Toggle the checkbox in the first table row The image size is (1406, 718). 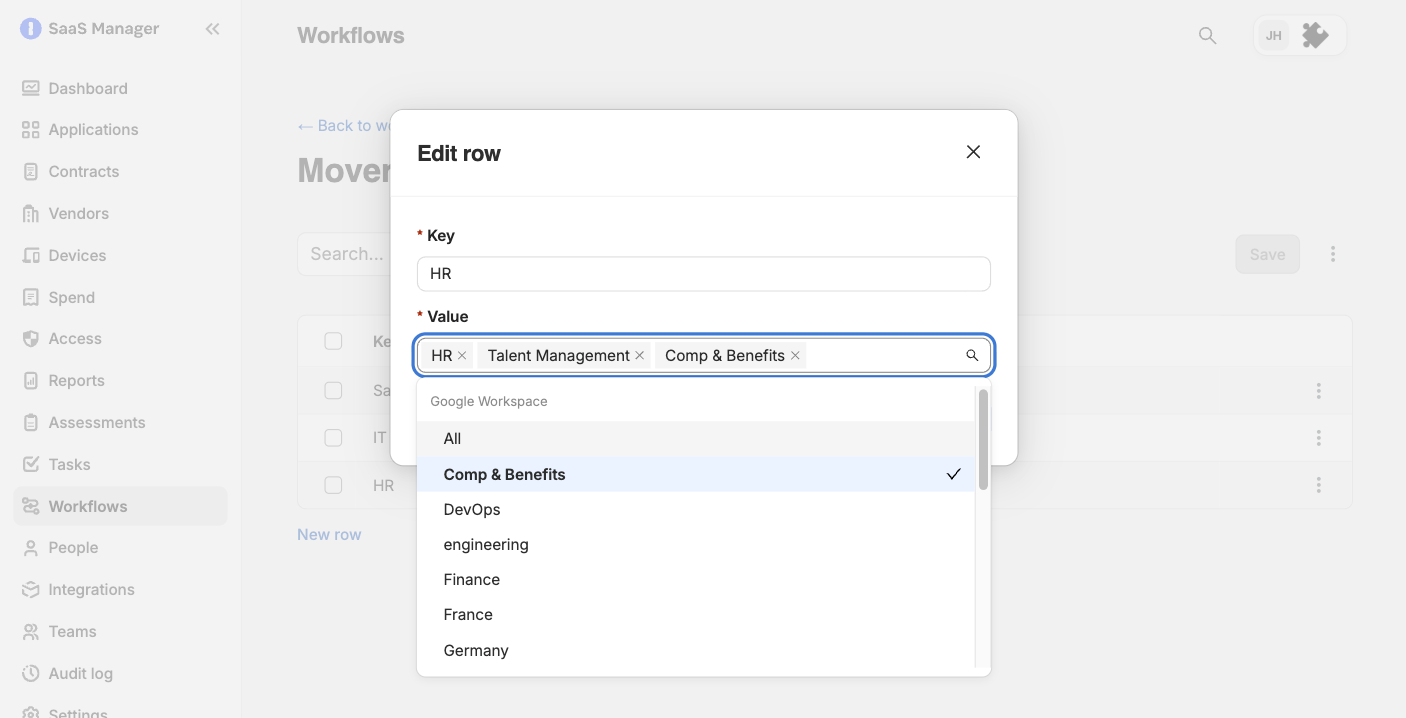(x=333, y=390)
